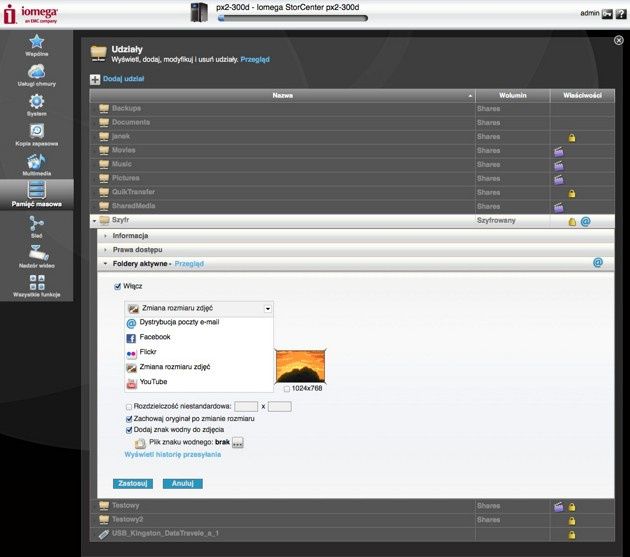Click @ icon in Foldery aktywne header
The width and height of the screenshot is (630, 557).
(597, 262)
